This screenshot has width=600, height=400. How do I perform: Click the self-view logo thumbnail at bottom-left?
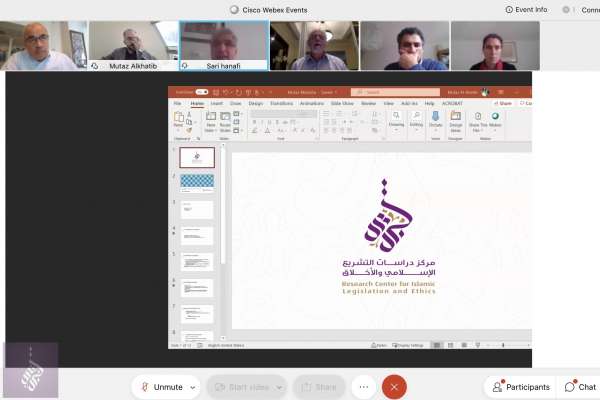coord(31,371)
